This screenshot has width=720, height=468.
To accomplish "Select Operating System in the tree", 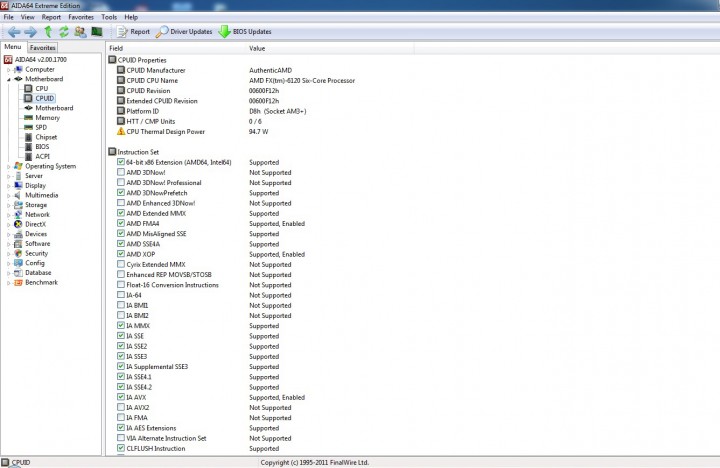I will point(45,166).
